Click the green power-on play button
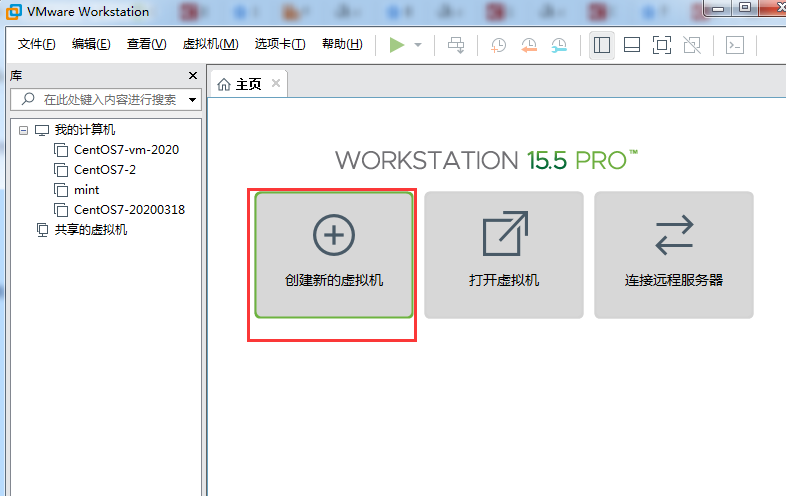786x496 pixels. coord(397,45)
